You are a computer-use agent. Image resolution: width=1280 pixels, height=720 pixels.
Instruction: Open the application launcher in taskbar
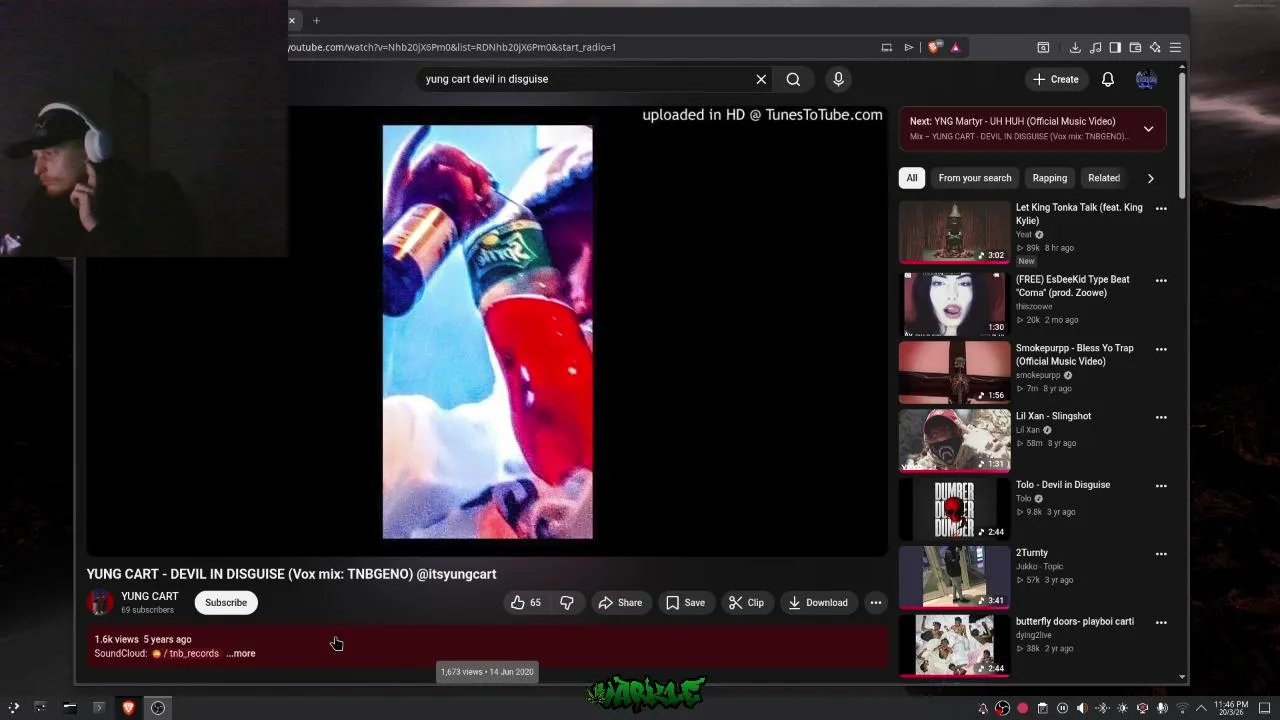tap(13, 708)
